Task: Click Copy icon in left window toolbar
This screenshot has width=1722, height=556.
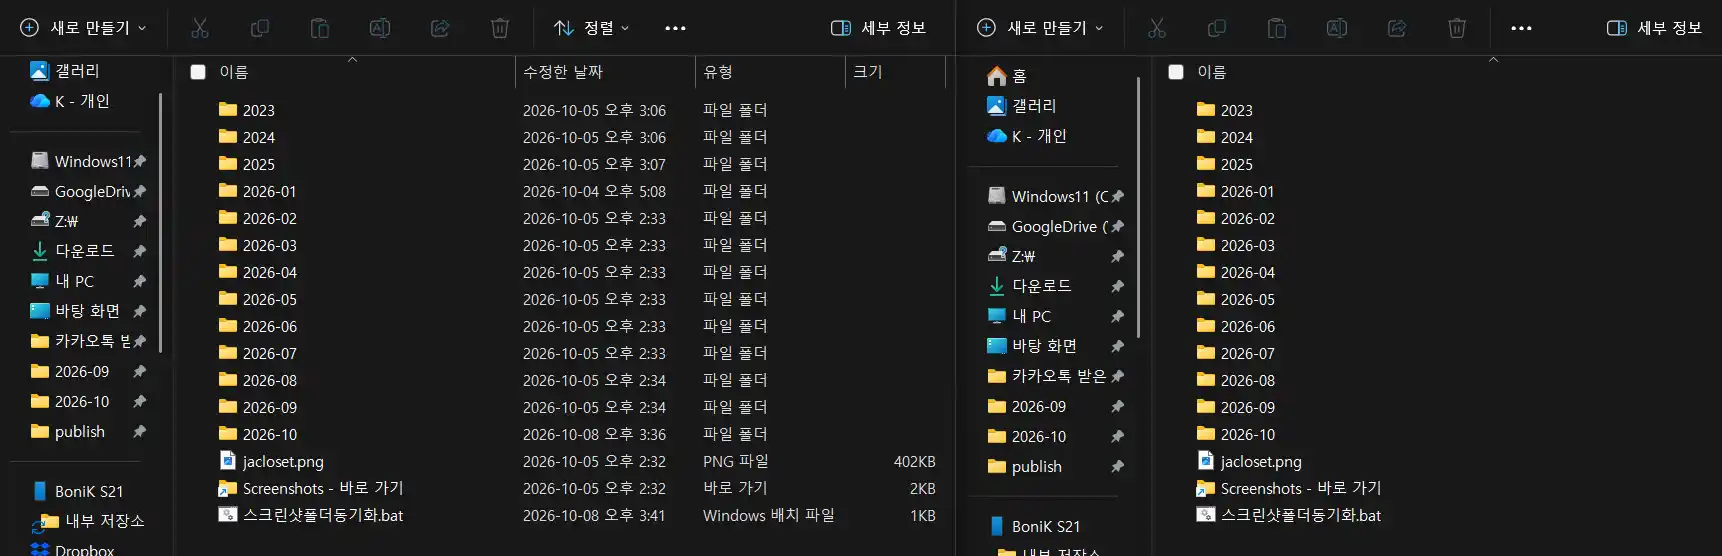Action: (260, 28)
